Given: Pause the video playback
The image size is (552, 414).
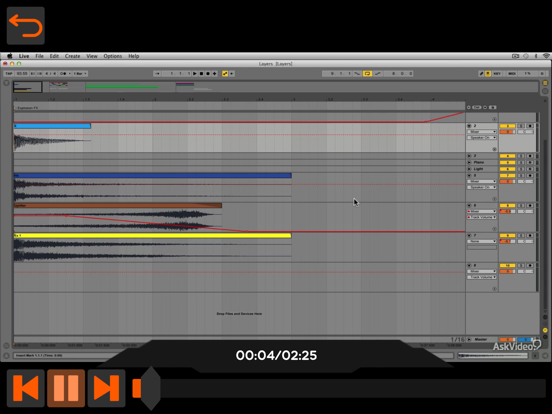Looking at the screenshot, I should [x=66, y=388].
